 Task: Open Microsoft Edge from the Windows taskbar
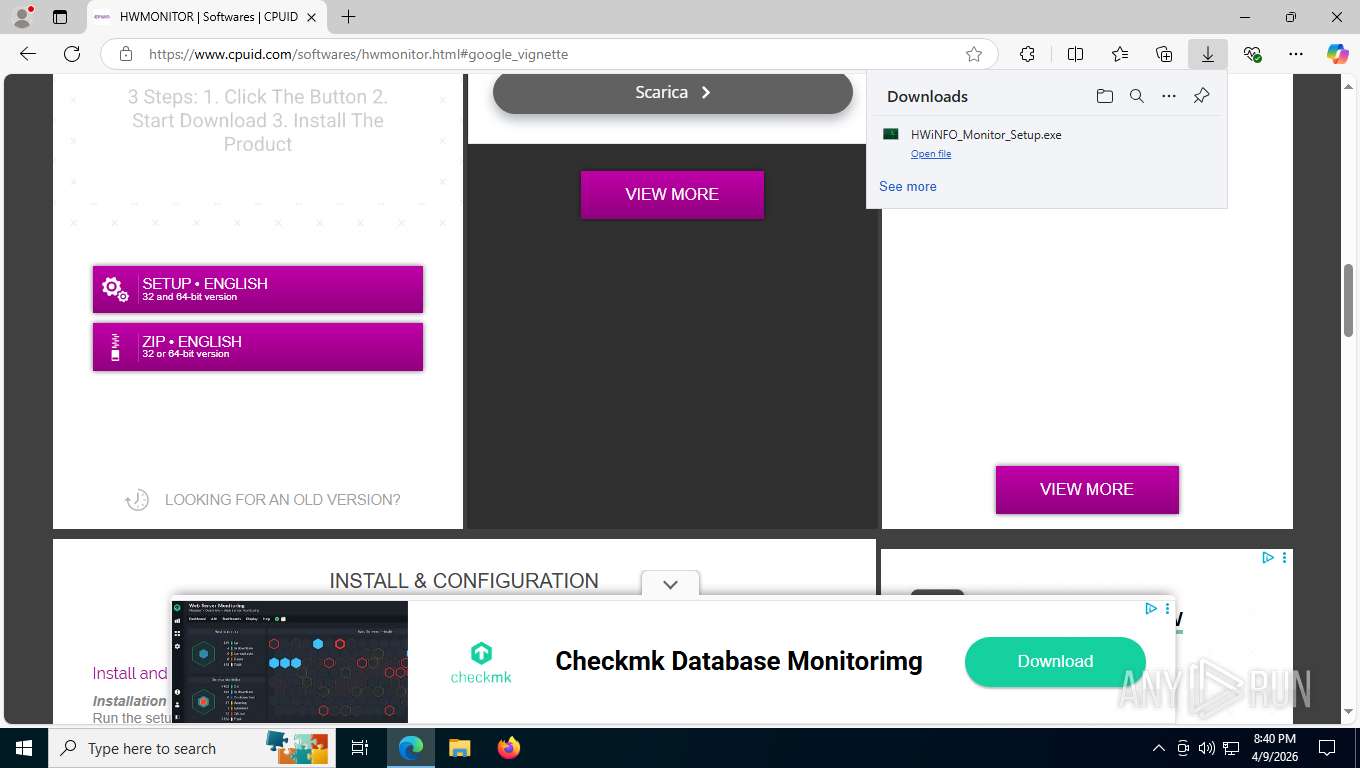(410, 748)
